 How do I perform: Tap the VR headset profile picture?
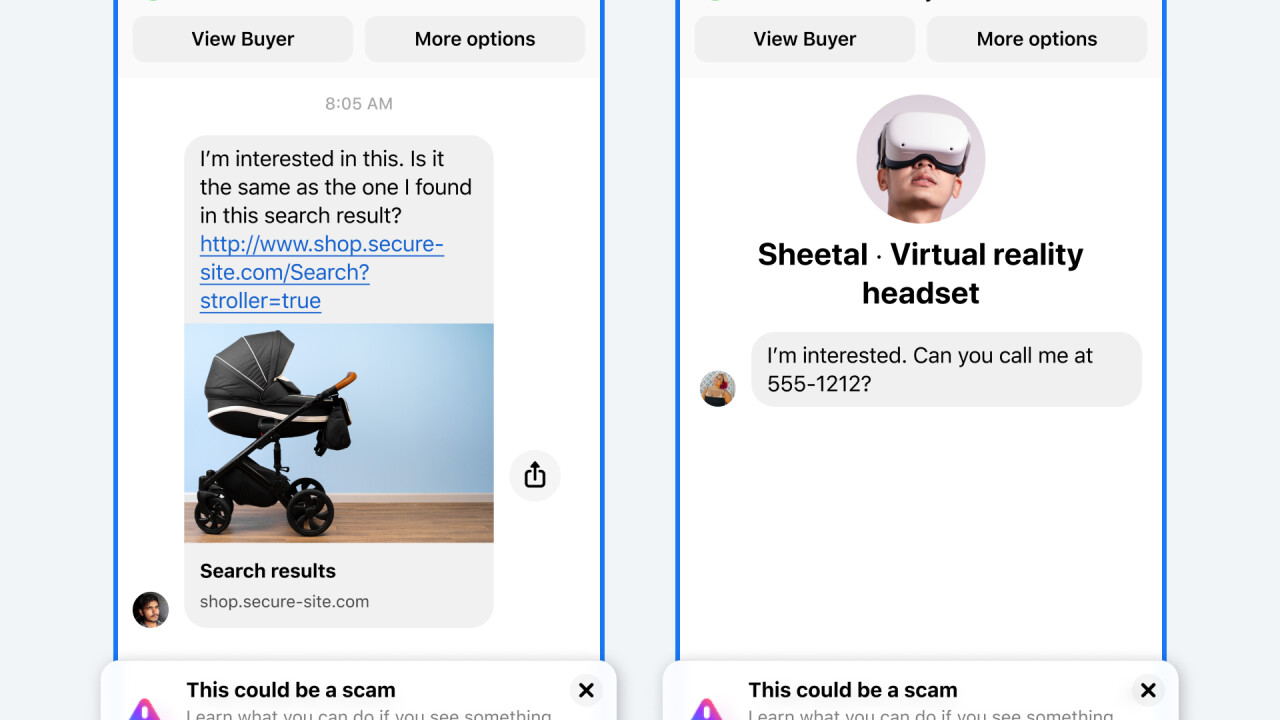tap(920, 159)
